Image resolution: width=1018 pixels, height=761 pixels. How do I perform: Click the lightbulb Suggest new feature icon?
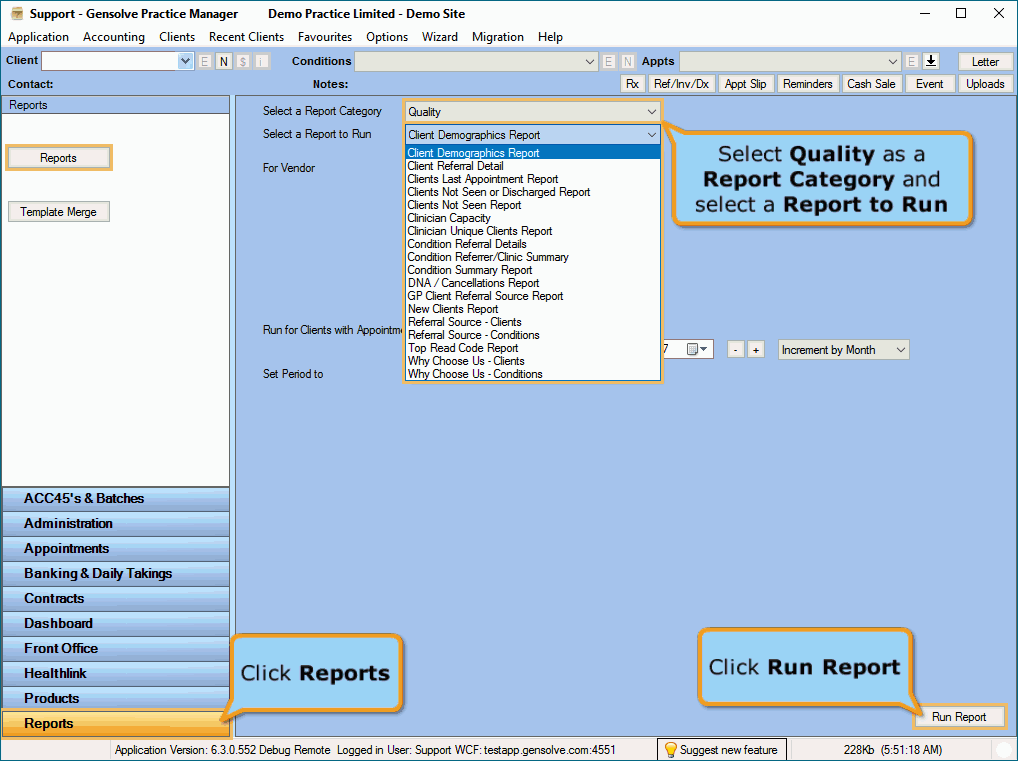[671, 750]
